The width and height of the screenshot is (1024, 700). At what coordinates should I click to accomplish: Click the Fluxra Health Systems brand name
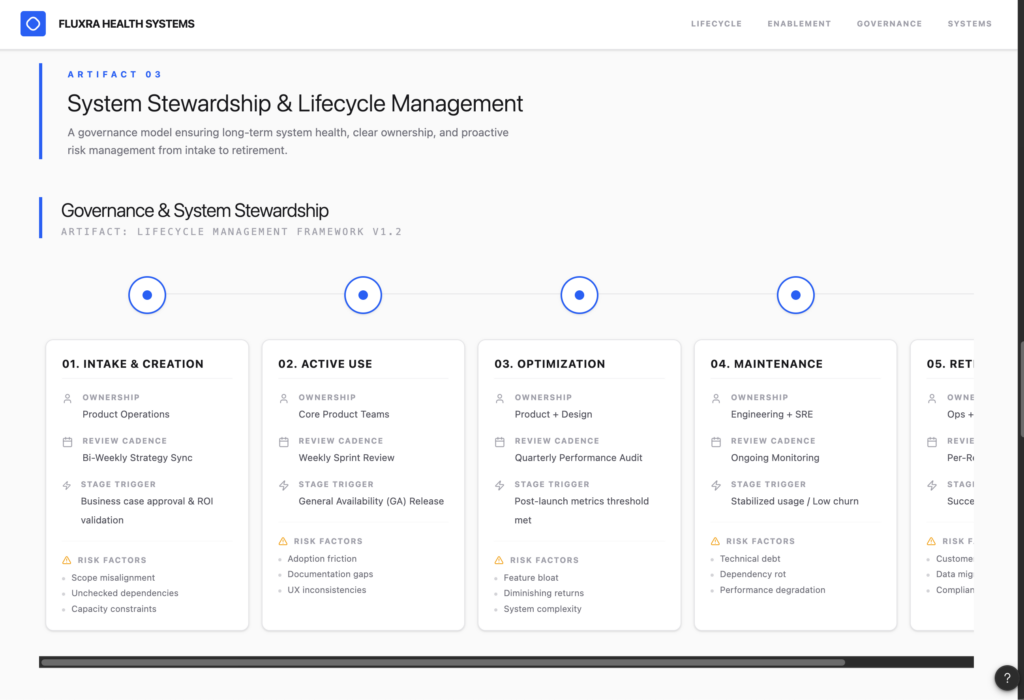click(127, 24)
